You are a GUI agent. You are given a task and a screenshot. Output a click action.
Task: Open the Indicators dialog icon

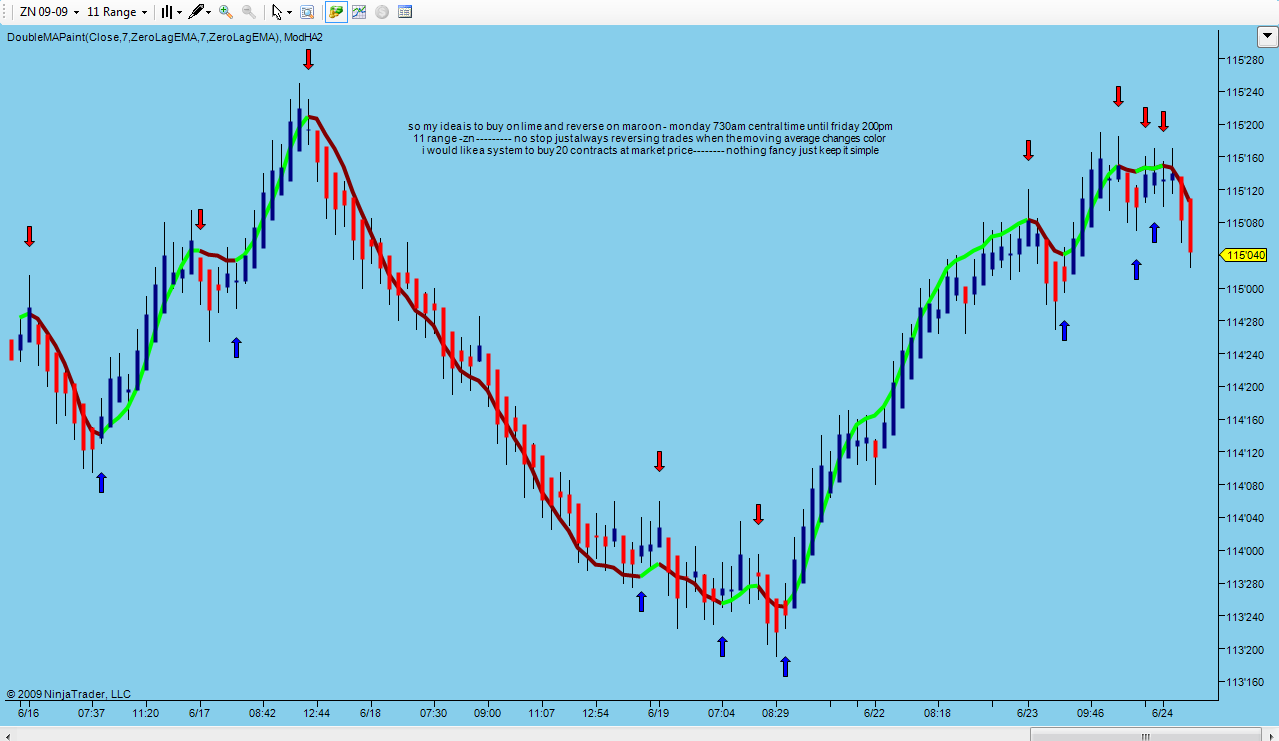(x=359, y=12)
